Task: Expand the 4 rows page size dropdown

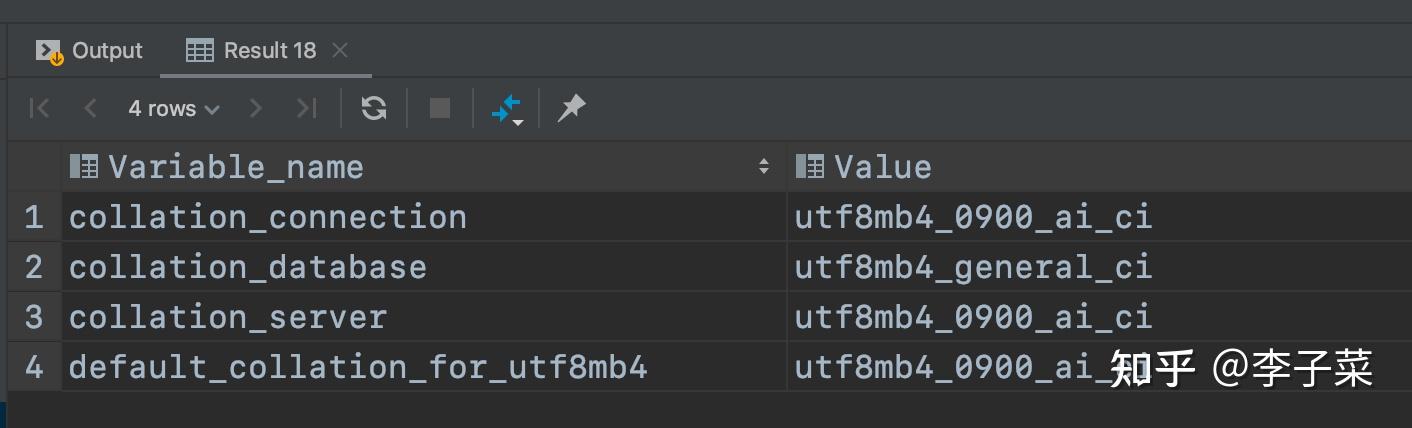Action: [x=173, y=108]
